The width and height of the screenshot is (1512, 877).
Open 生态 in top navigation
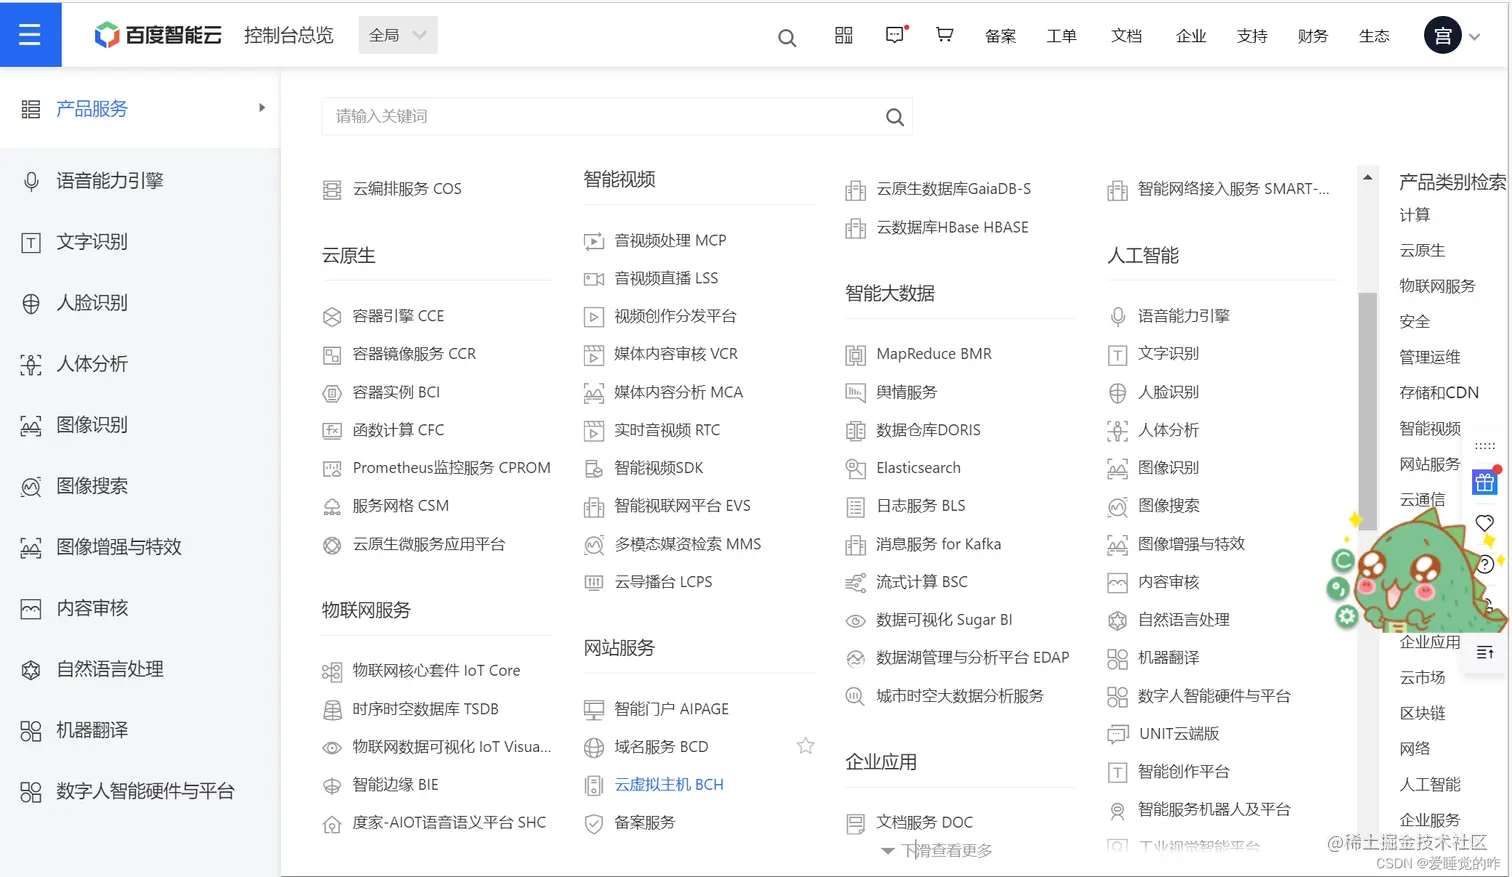tap(1374, 36)
